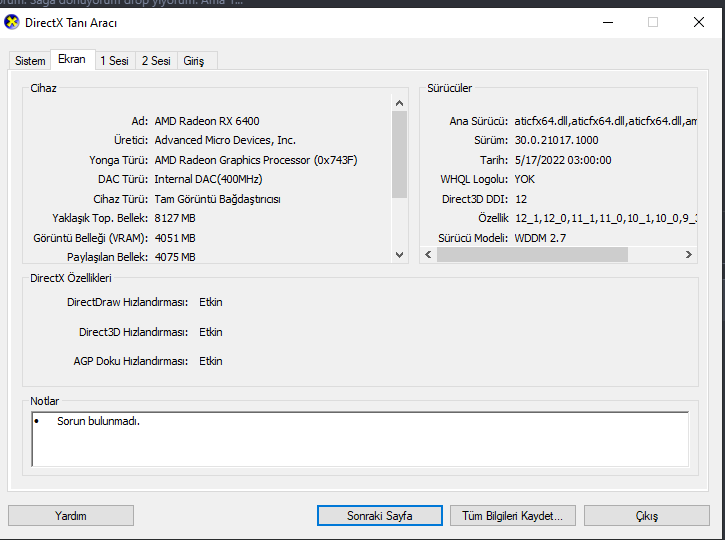Click the DirectX logo icon in title bar
This screenshot has height=540, width=725.
point(12,22)
